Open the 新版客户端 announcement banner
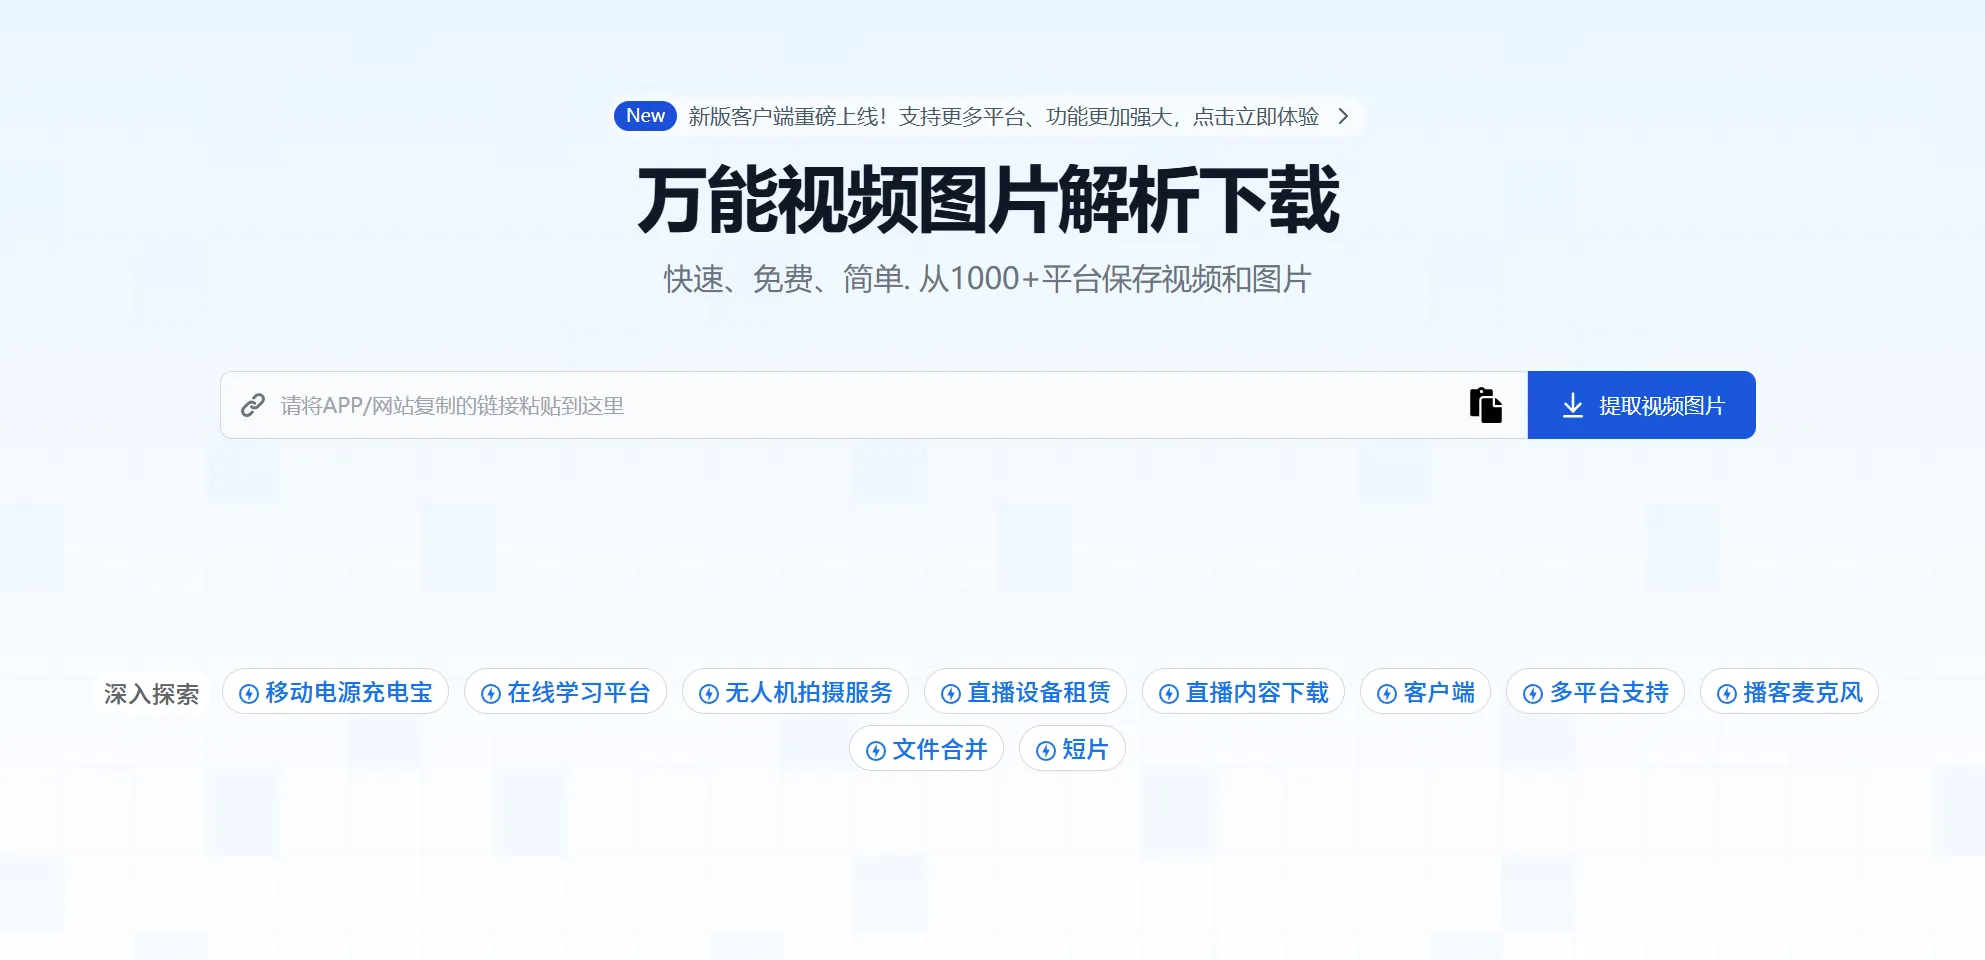 1000,117
